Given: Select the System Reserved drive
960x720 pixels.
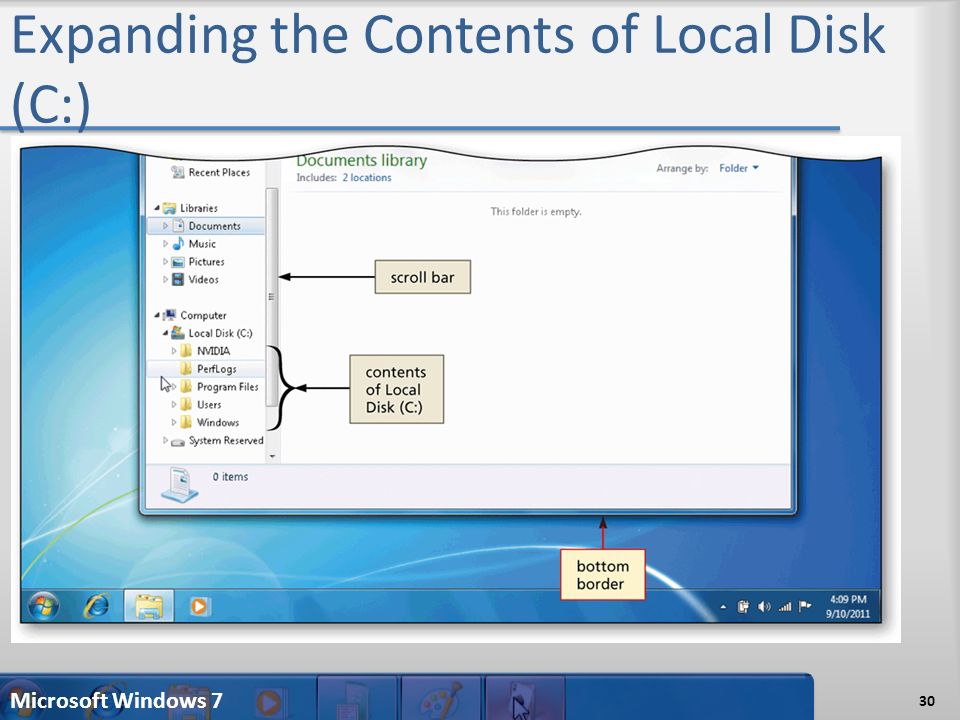Looking at the screenshot, I should (226, 440).
